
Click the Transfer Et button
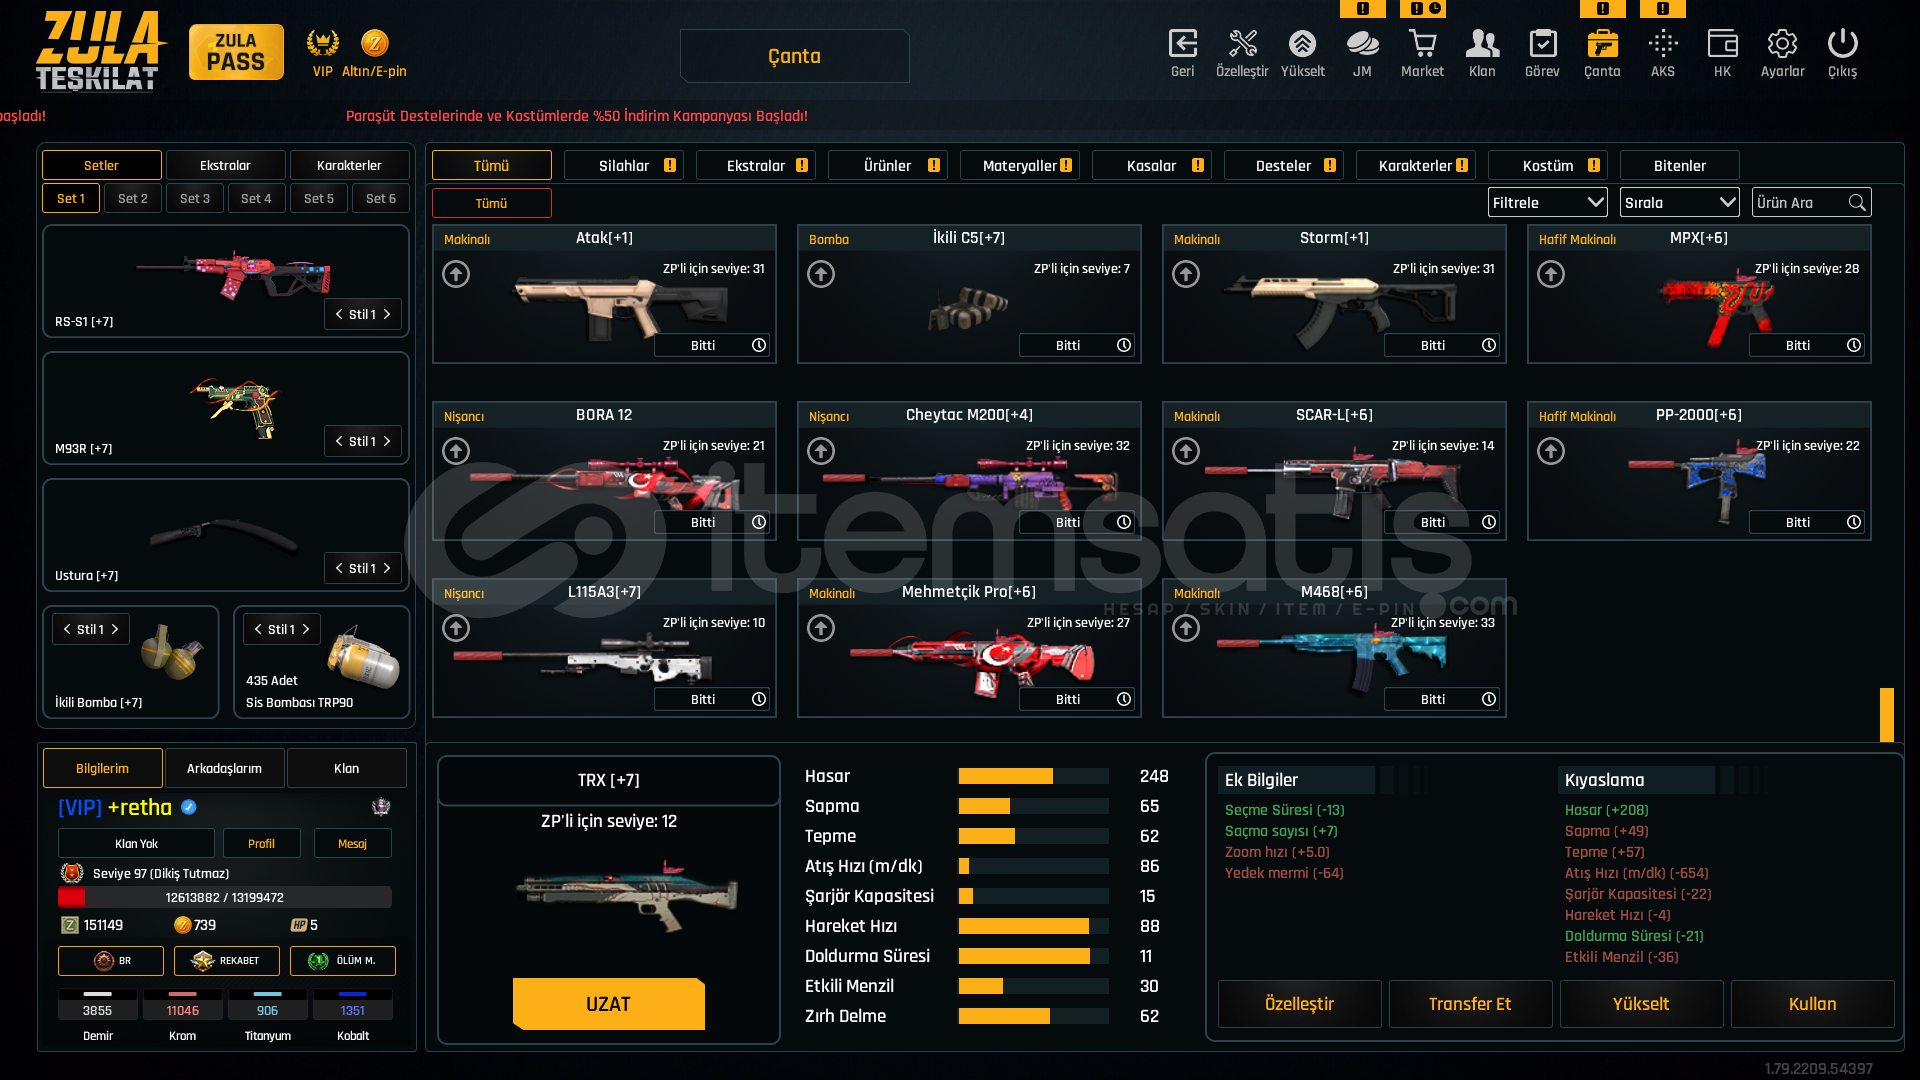coord(1469,1004)
